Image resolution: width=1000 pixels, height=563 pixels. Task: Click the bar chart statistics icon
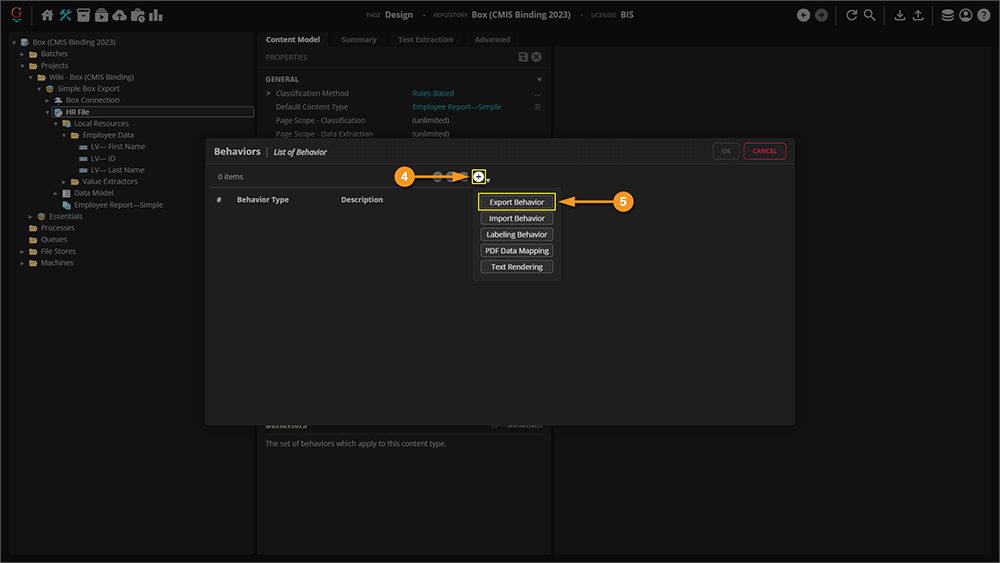(x=156, y=15)
